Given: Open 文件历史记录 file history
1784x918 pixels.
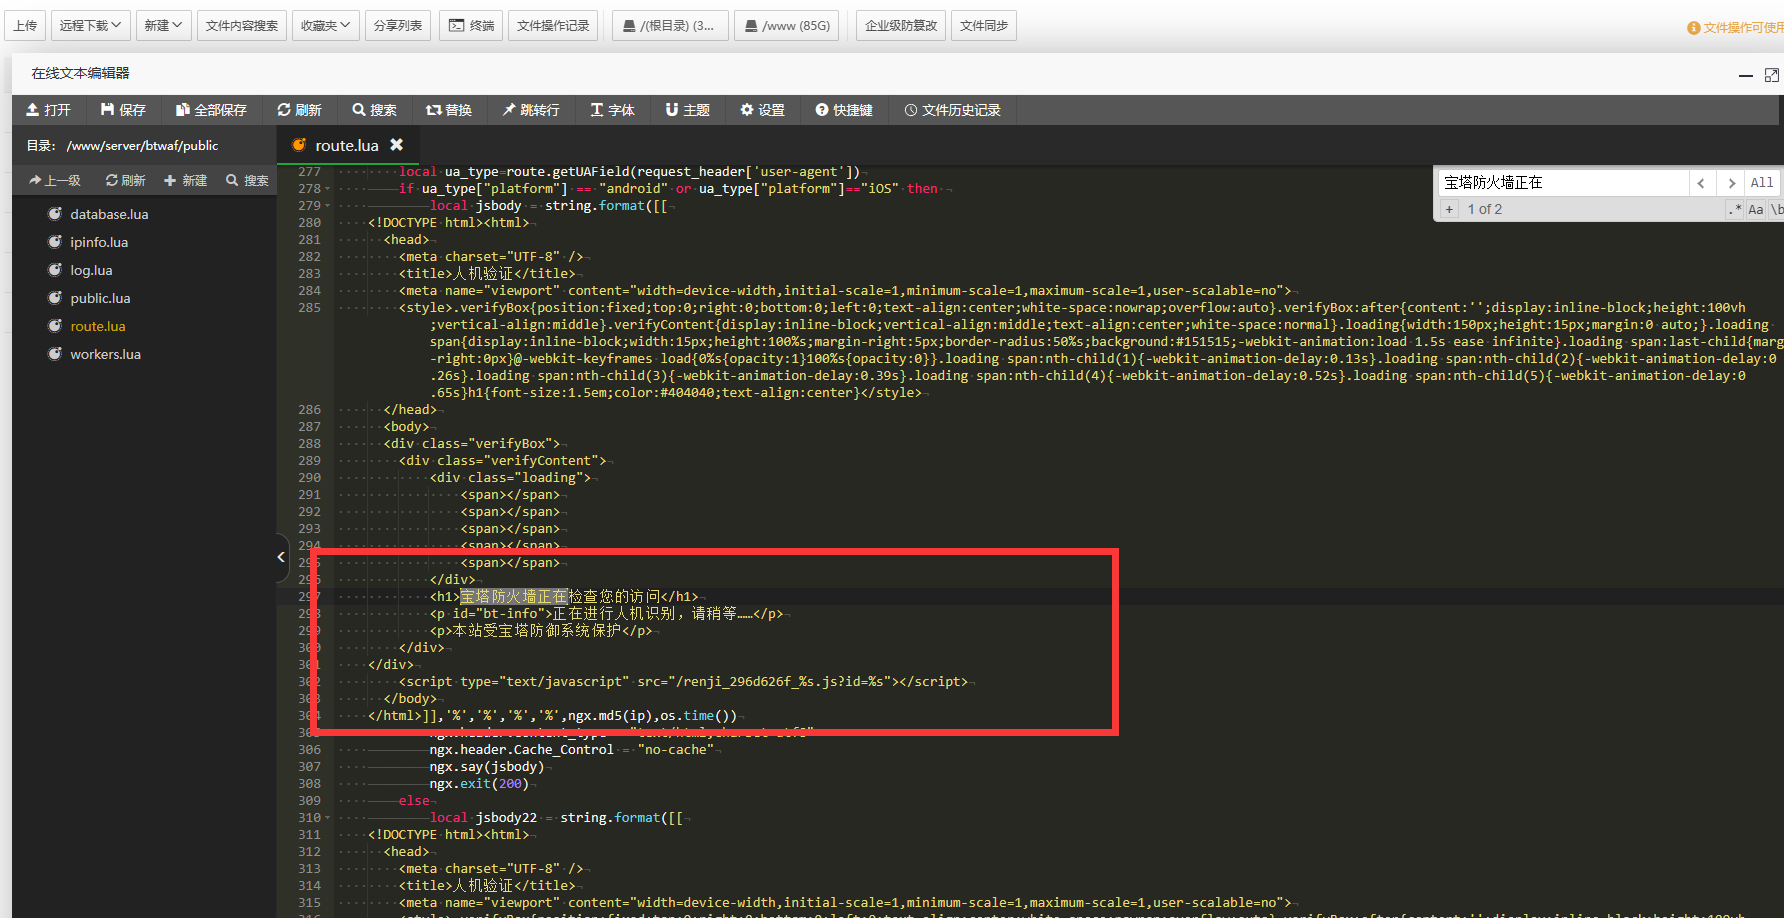Looking at the screenshot, I should click(x=952, y=110).
